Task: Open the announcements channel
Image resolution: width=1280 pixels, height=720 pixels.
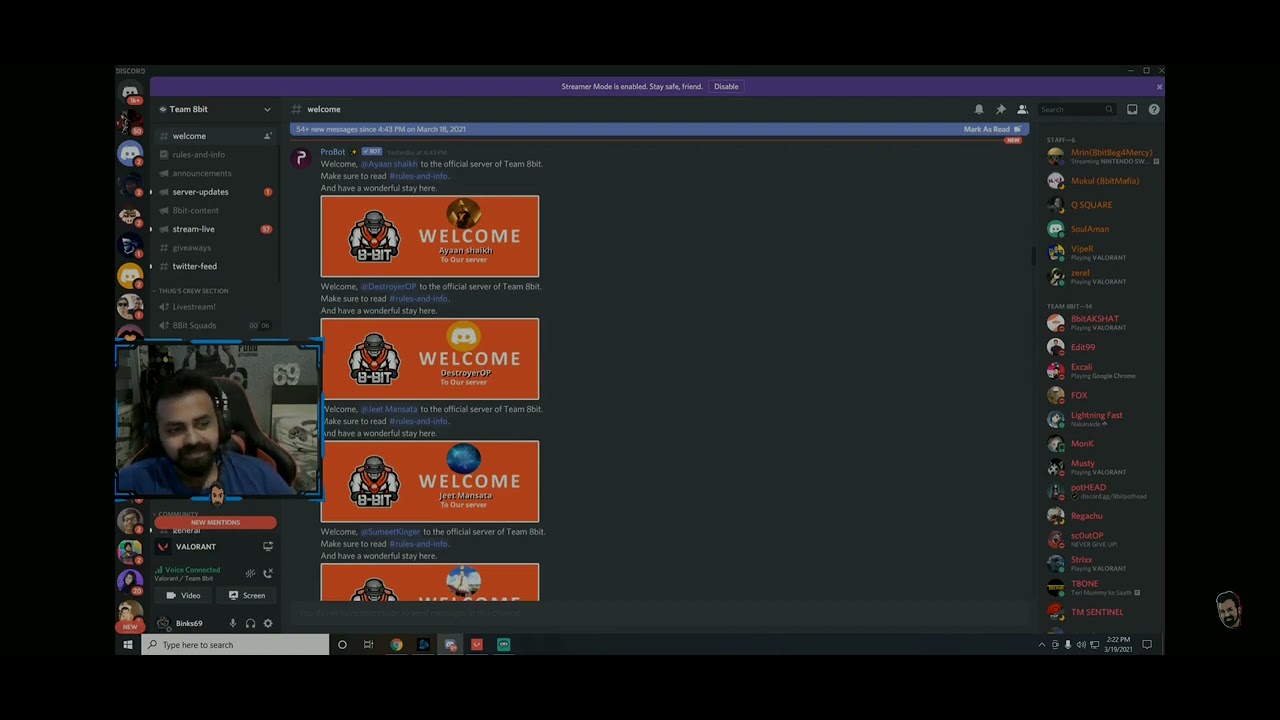Action: (214, 173)
